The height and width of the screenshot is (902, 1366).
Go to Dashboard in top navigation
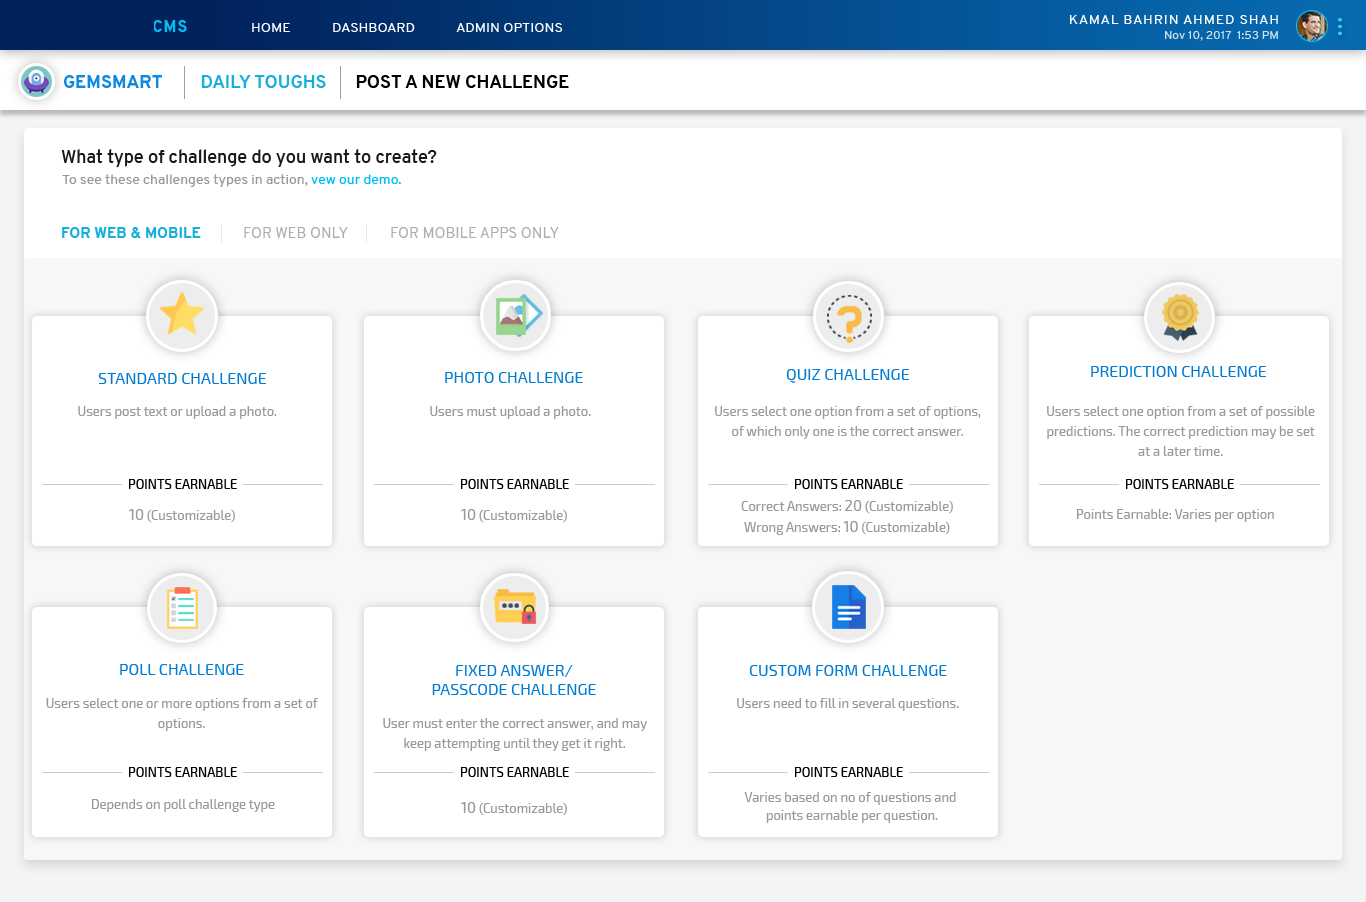[373, 28]
